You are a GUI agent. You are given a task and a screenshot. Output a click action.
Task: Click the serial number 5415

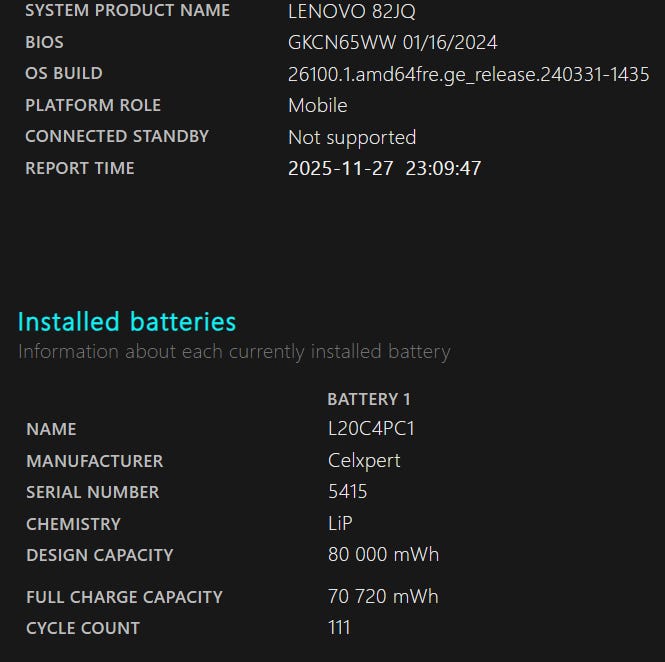tap(348, 492)
